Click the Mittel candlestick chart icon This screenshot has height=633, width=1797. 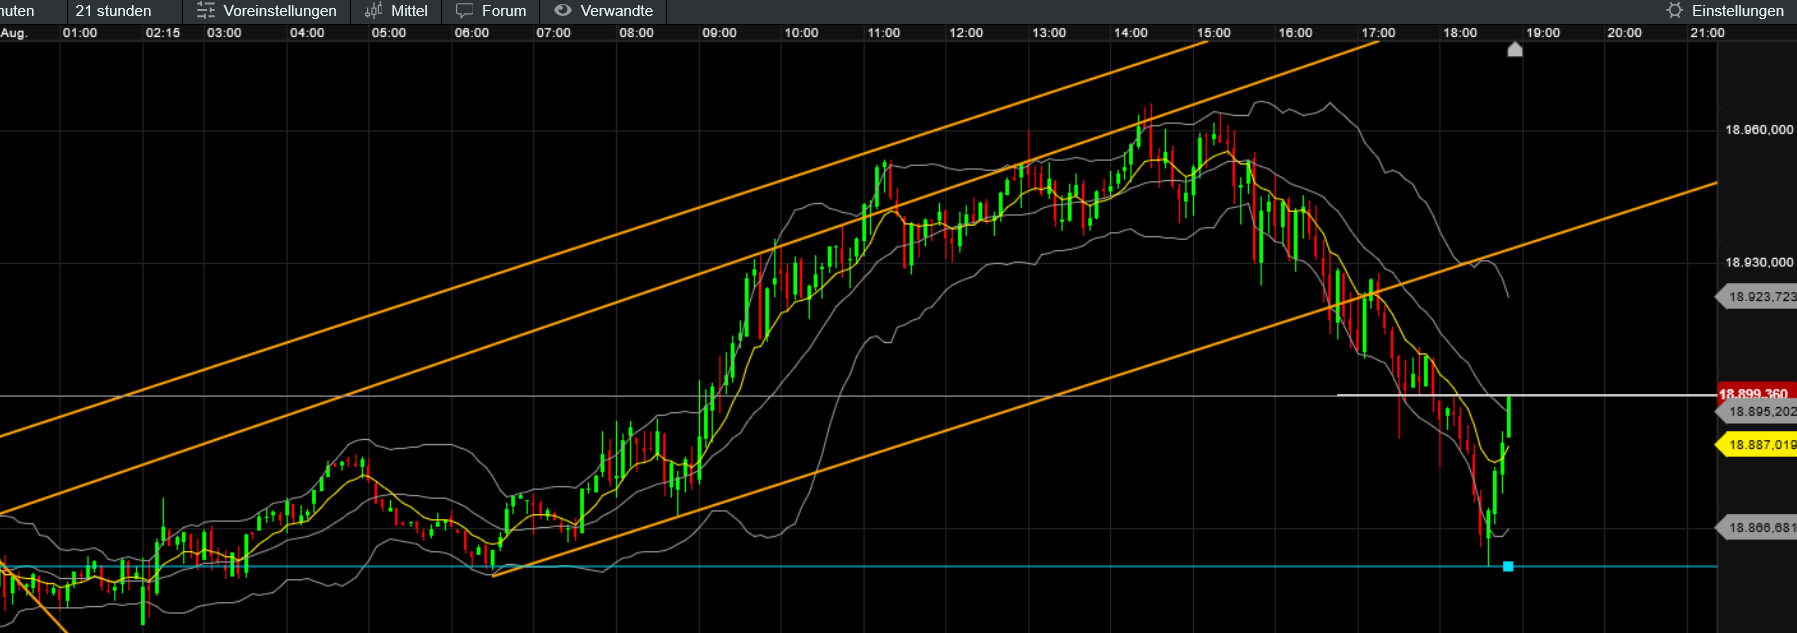coord(373,11)
